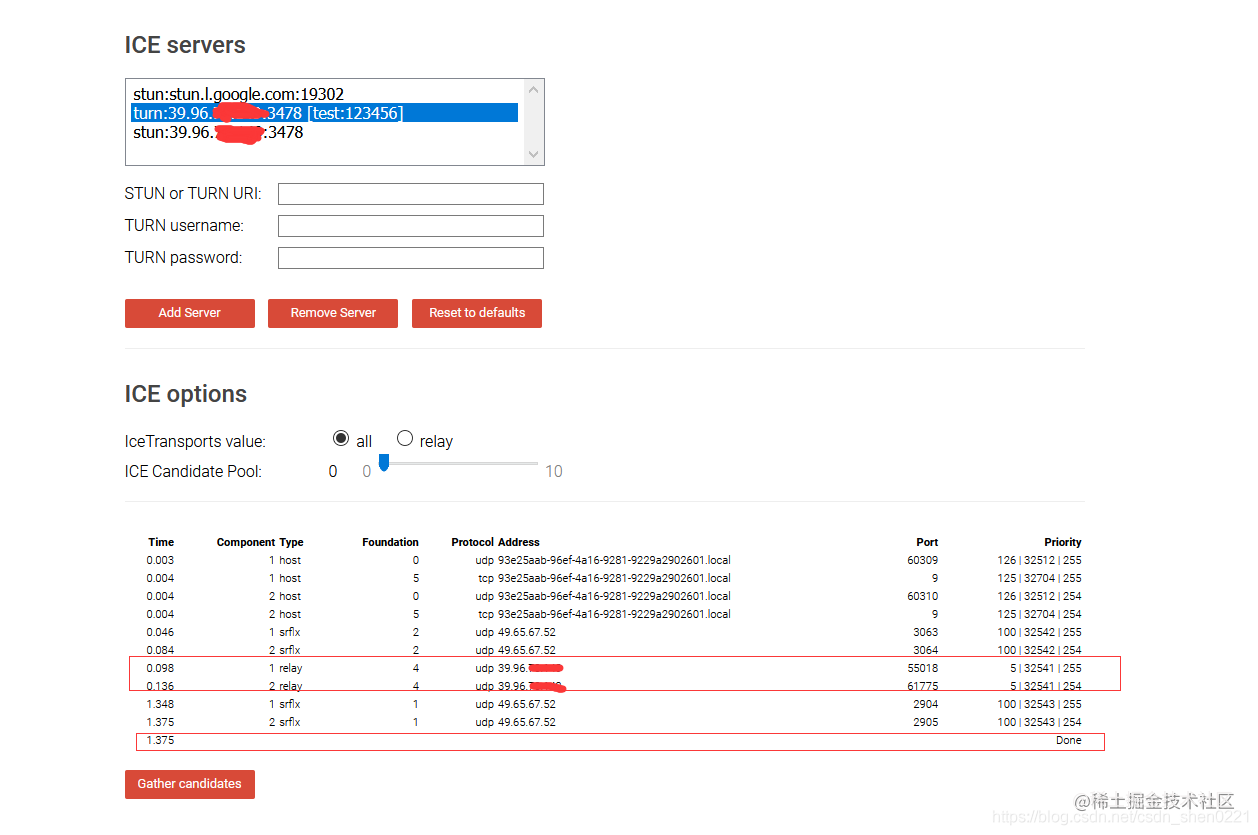This screenshot has width=1258, height=835.
Task: Click port value 3064
Action: 926,650
